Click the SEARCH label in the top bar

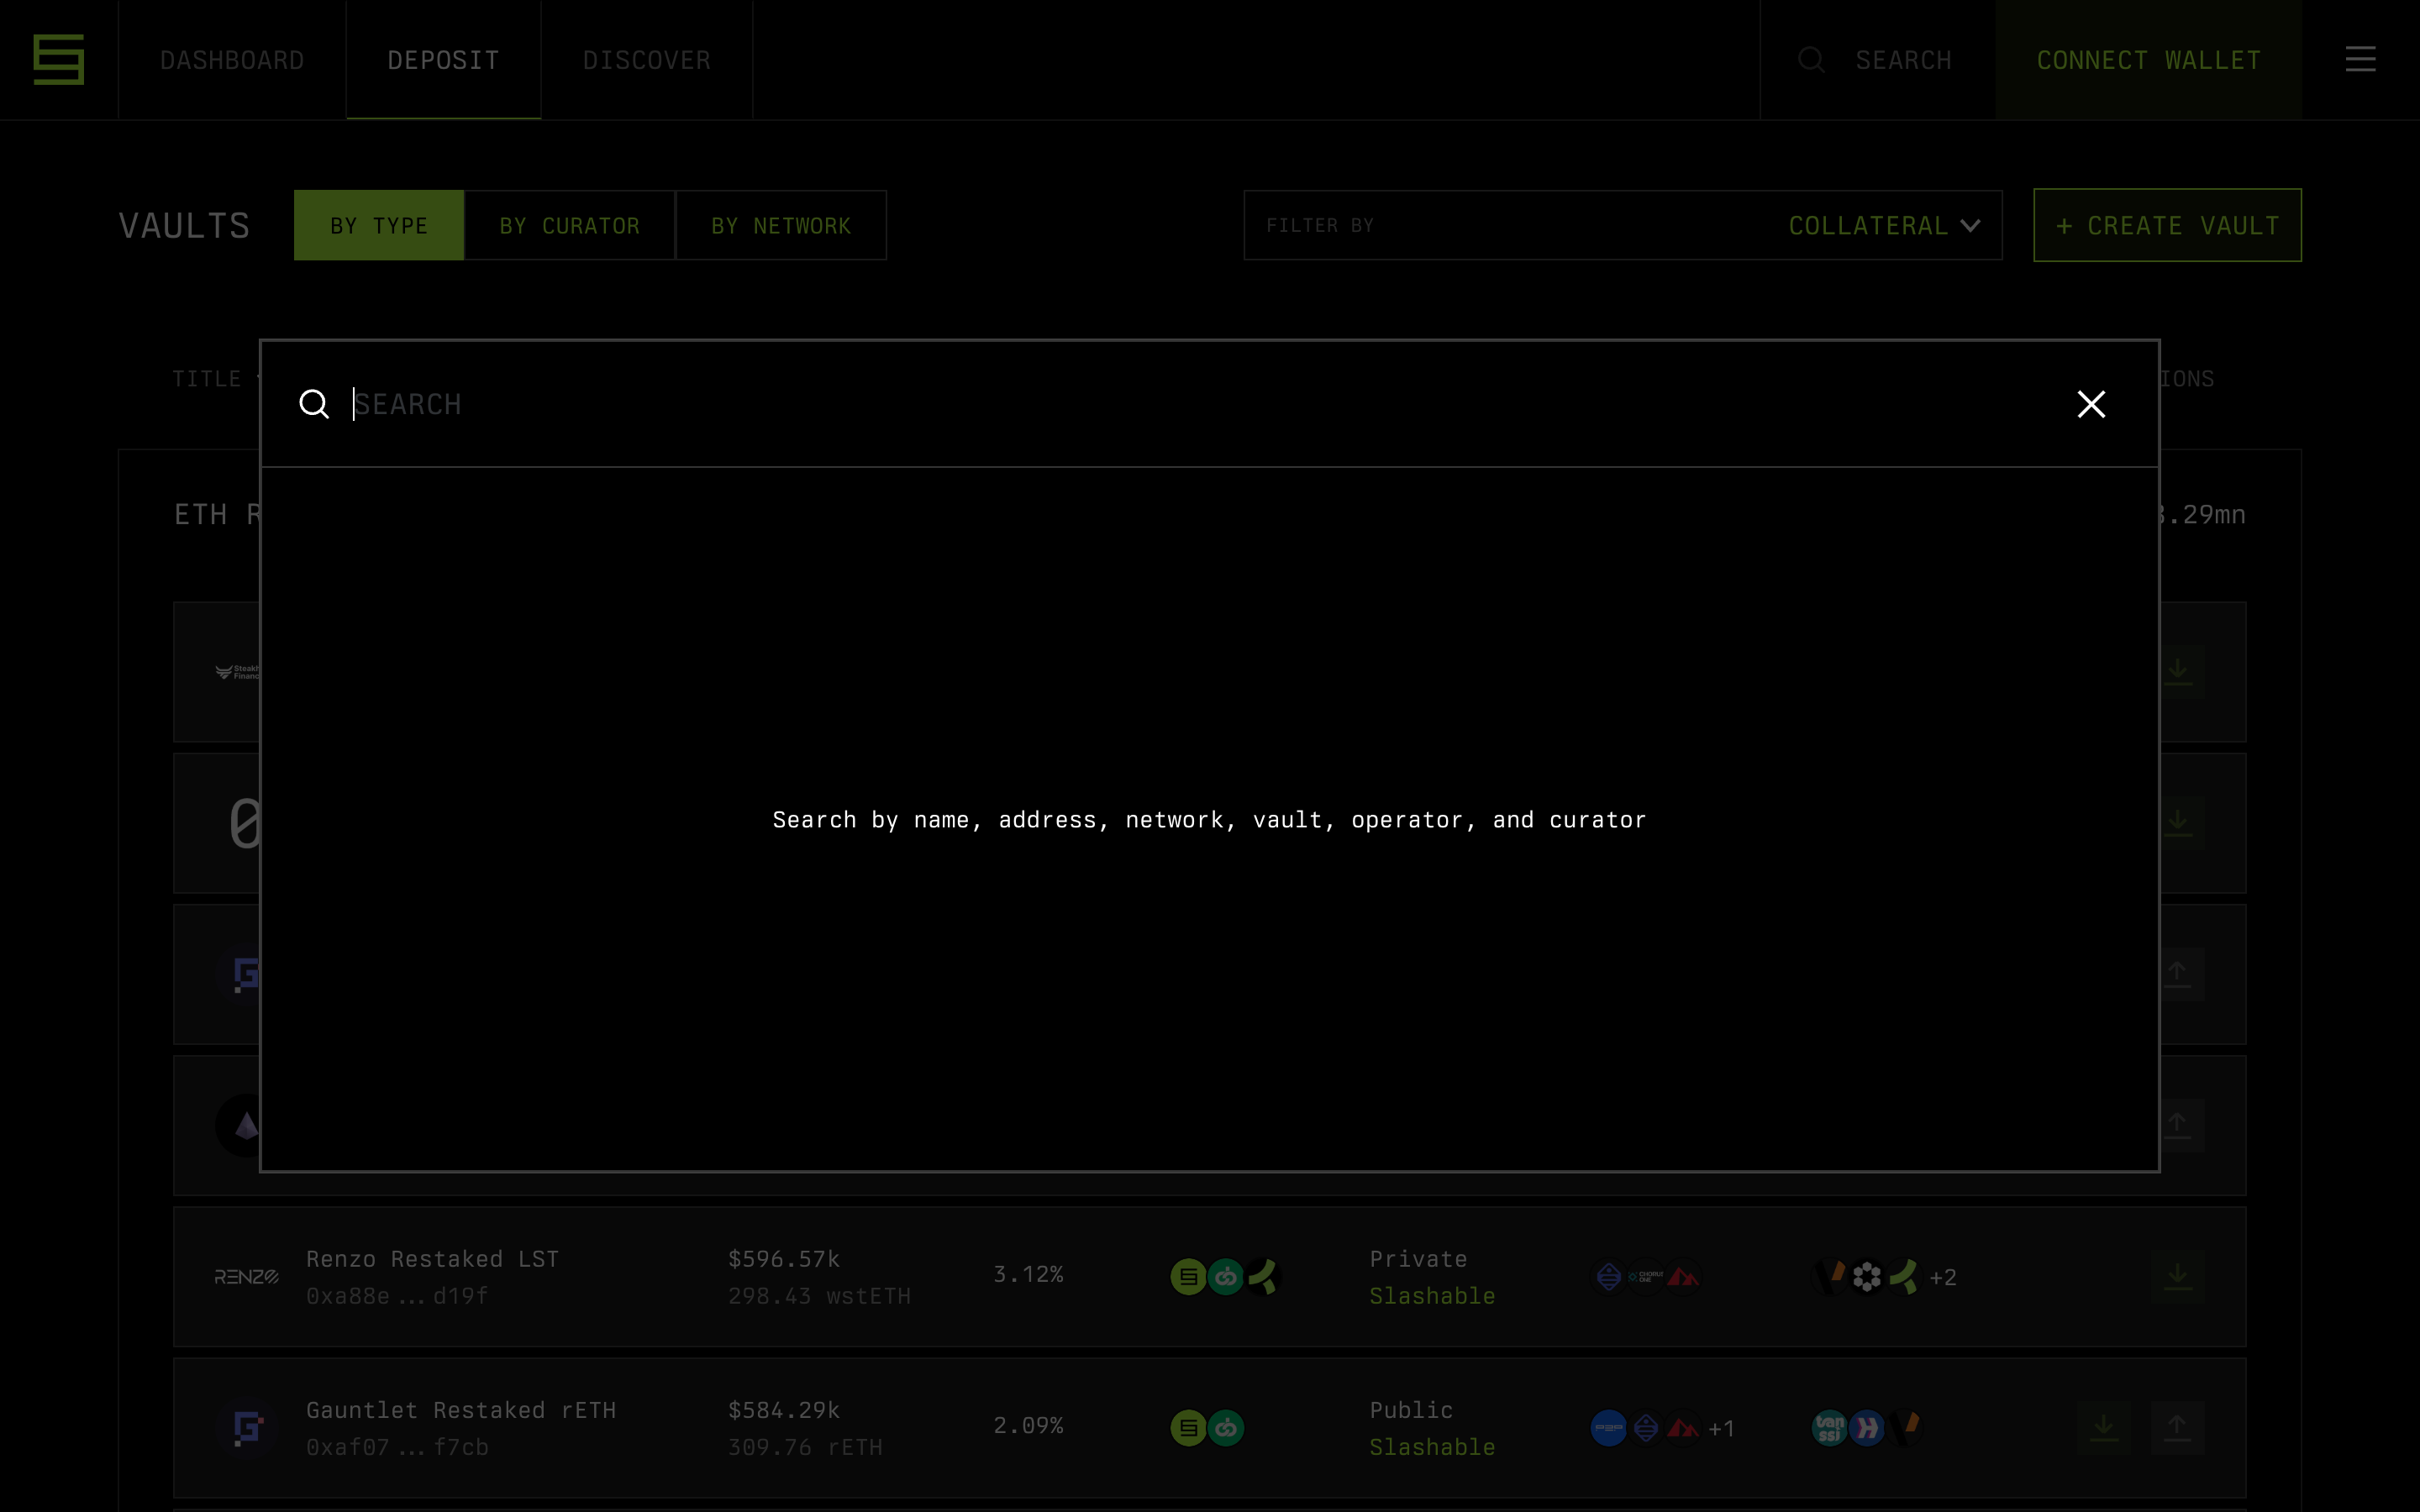pyautogui.click(x=1903, y=60)
